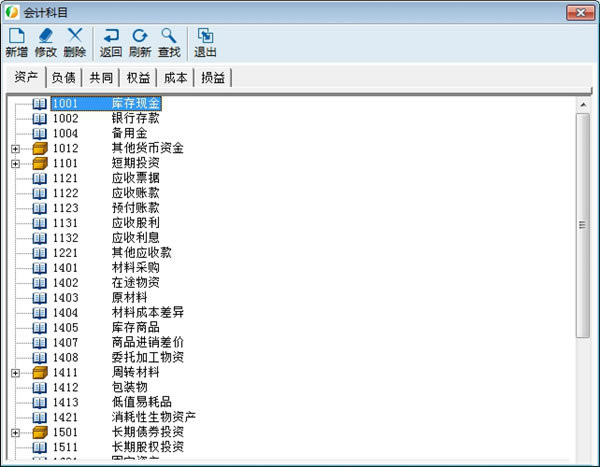Click the 返回 (Return) toolbar icon
600x467 pixels.
111,36
